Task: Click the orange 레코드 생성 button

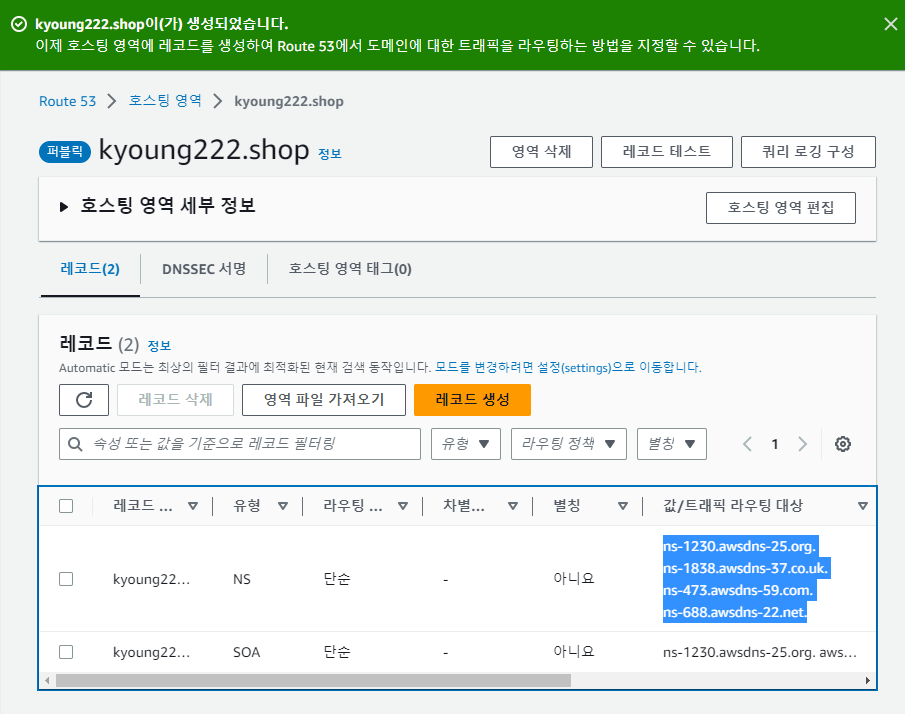Action: pyautogui.click(x=472, y=400)
